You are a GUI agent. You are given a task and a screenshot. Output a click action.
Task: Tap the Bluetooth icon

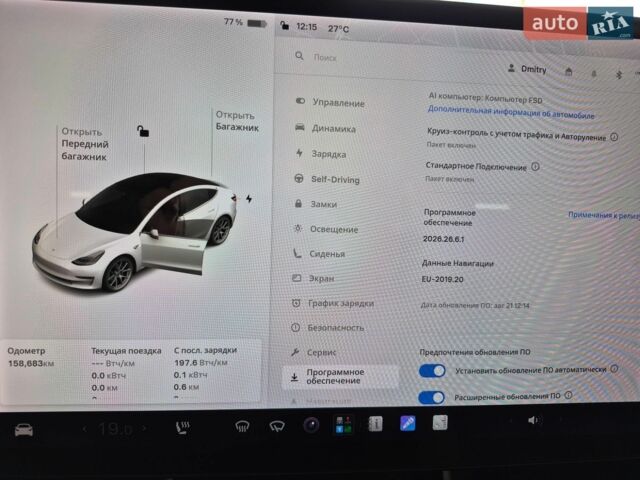pyautogui.click(x=619, y=75)
